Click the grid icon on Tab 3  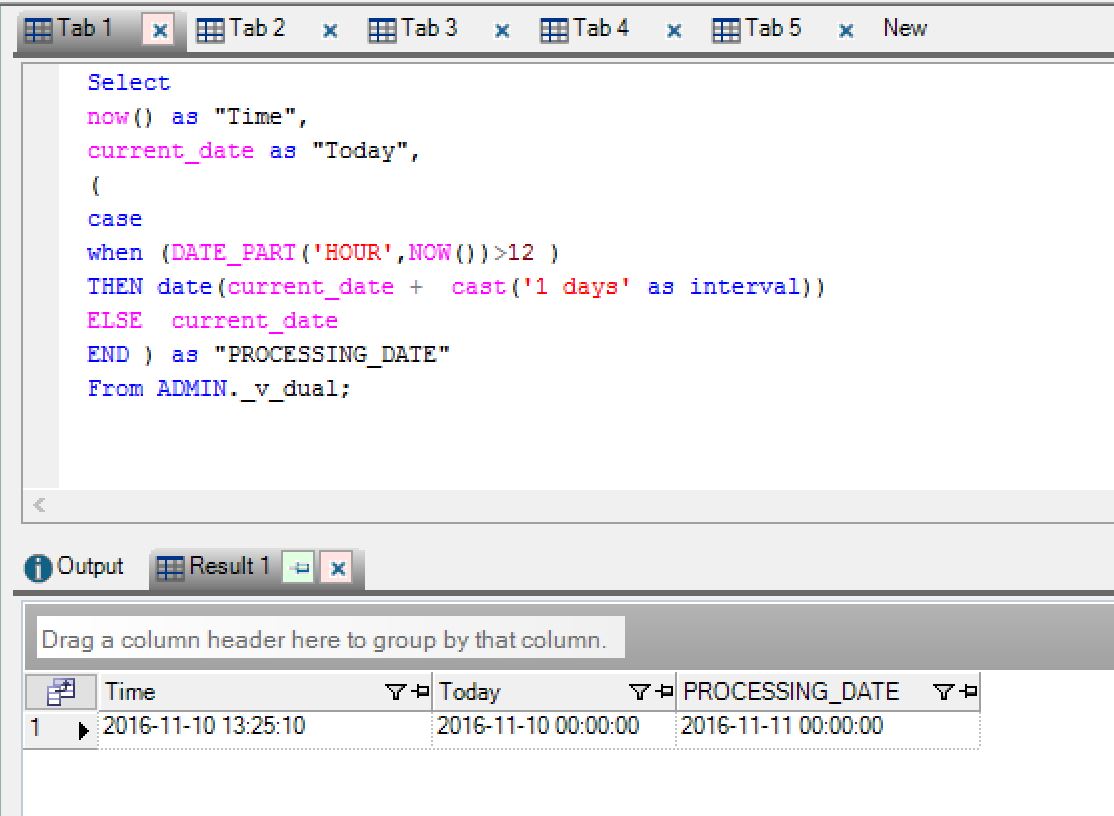(x=381, y=28)
